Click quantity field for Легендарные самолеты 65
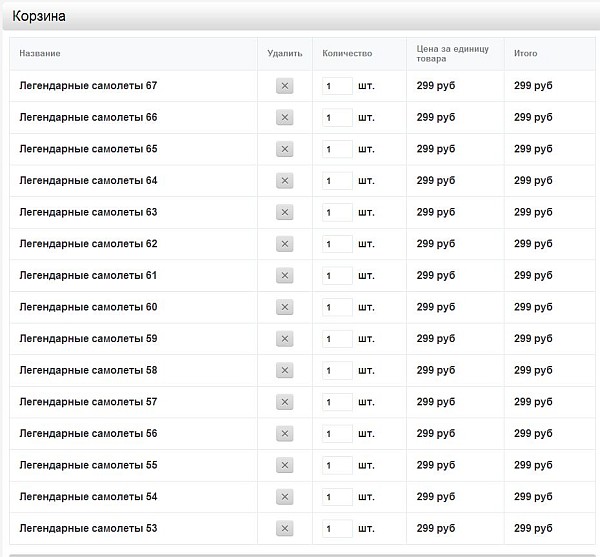This screenshot has height=557, width=600. (x=337, y=150)
